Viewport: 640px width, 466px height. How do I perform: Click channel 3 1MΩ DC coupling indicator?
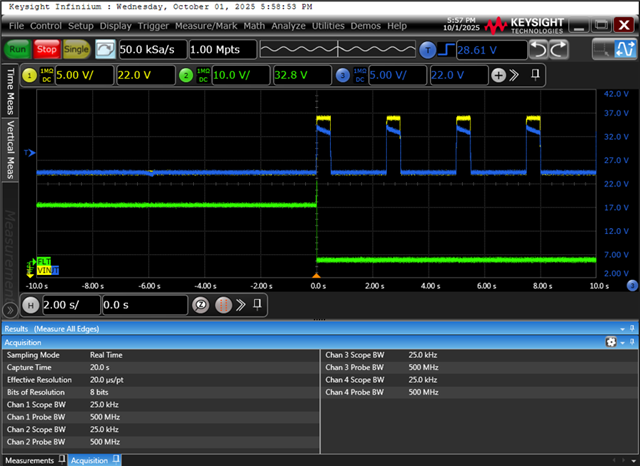coord(360,75)
